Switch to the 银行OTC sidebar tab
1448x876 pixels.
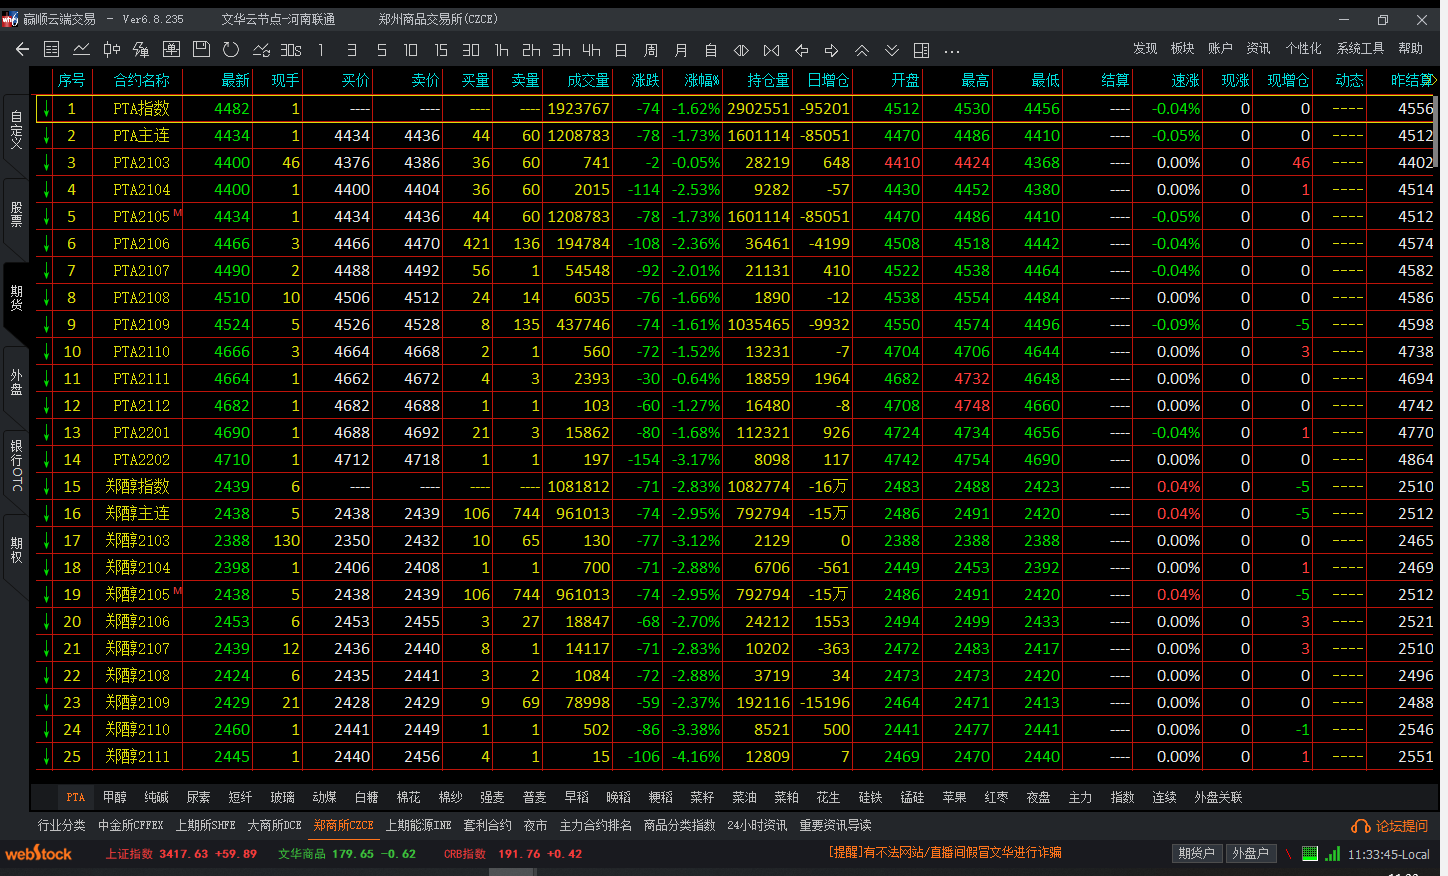(x=16, y=466)
